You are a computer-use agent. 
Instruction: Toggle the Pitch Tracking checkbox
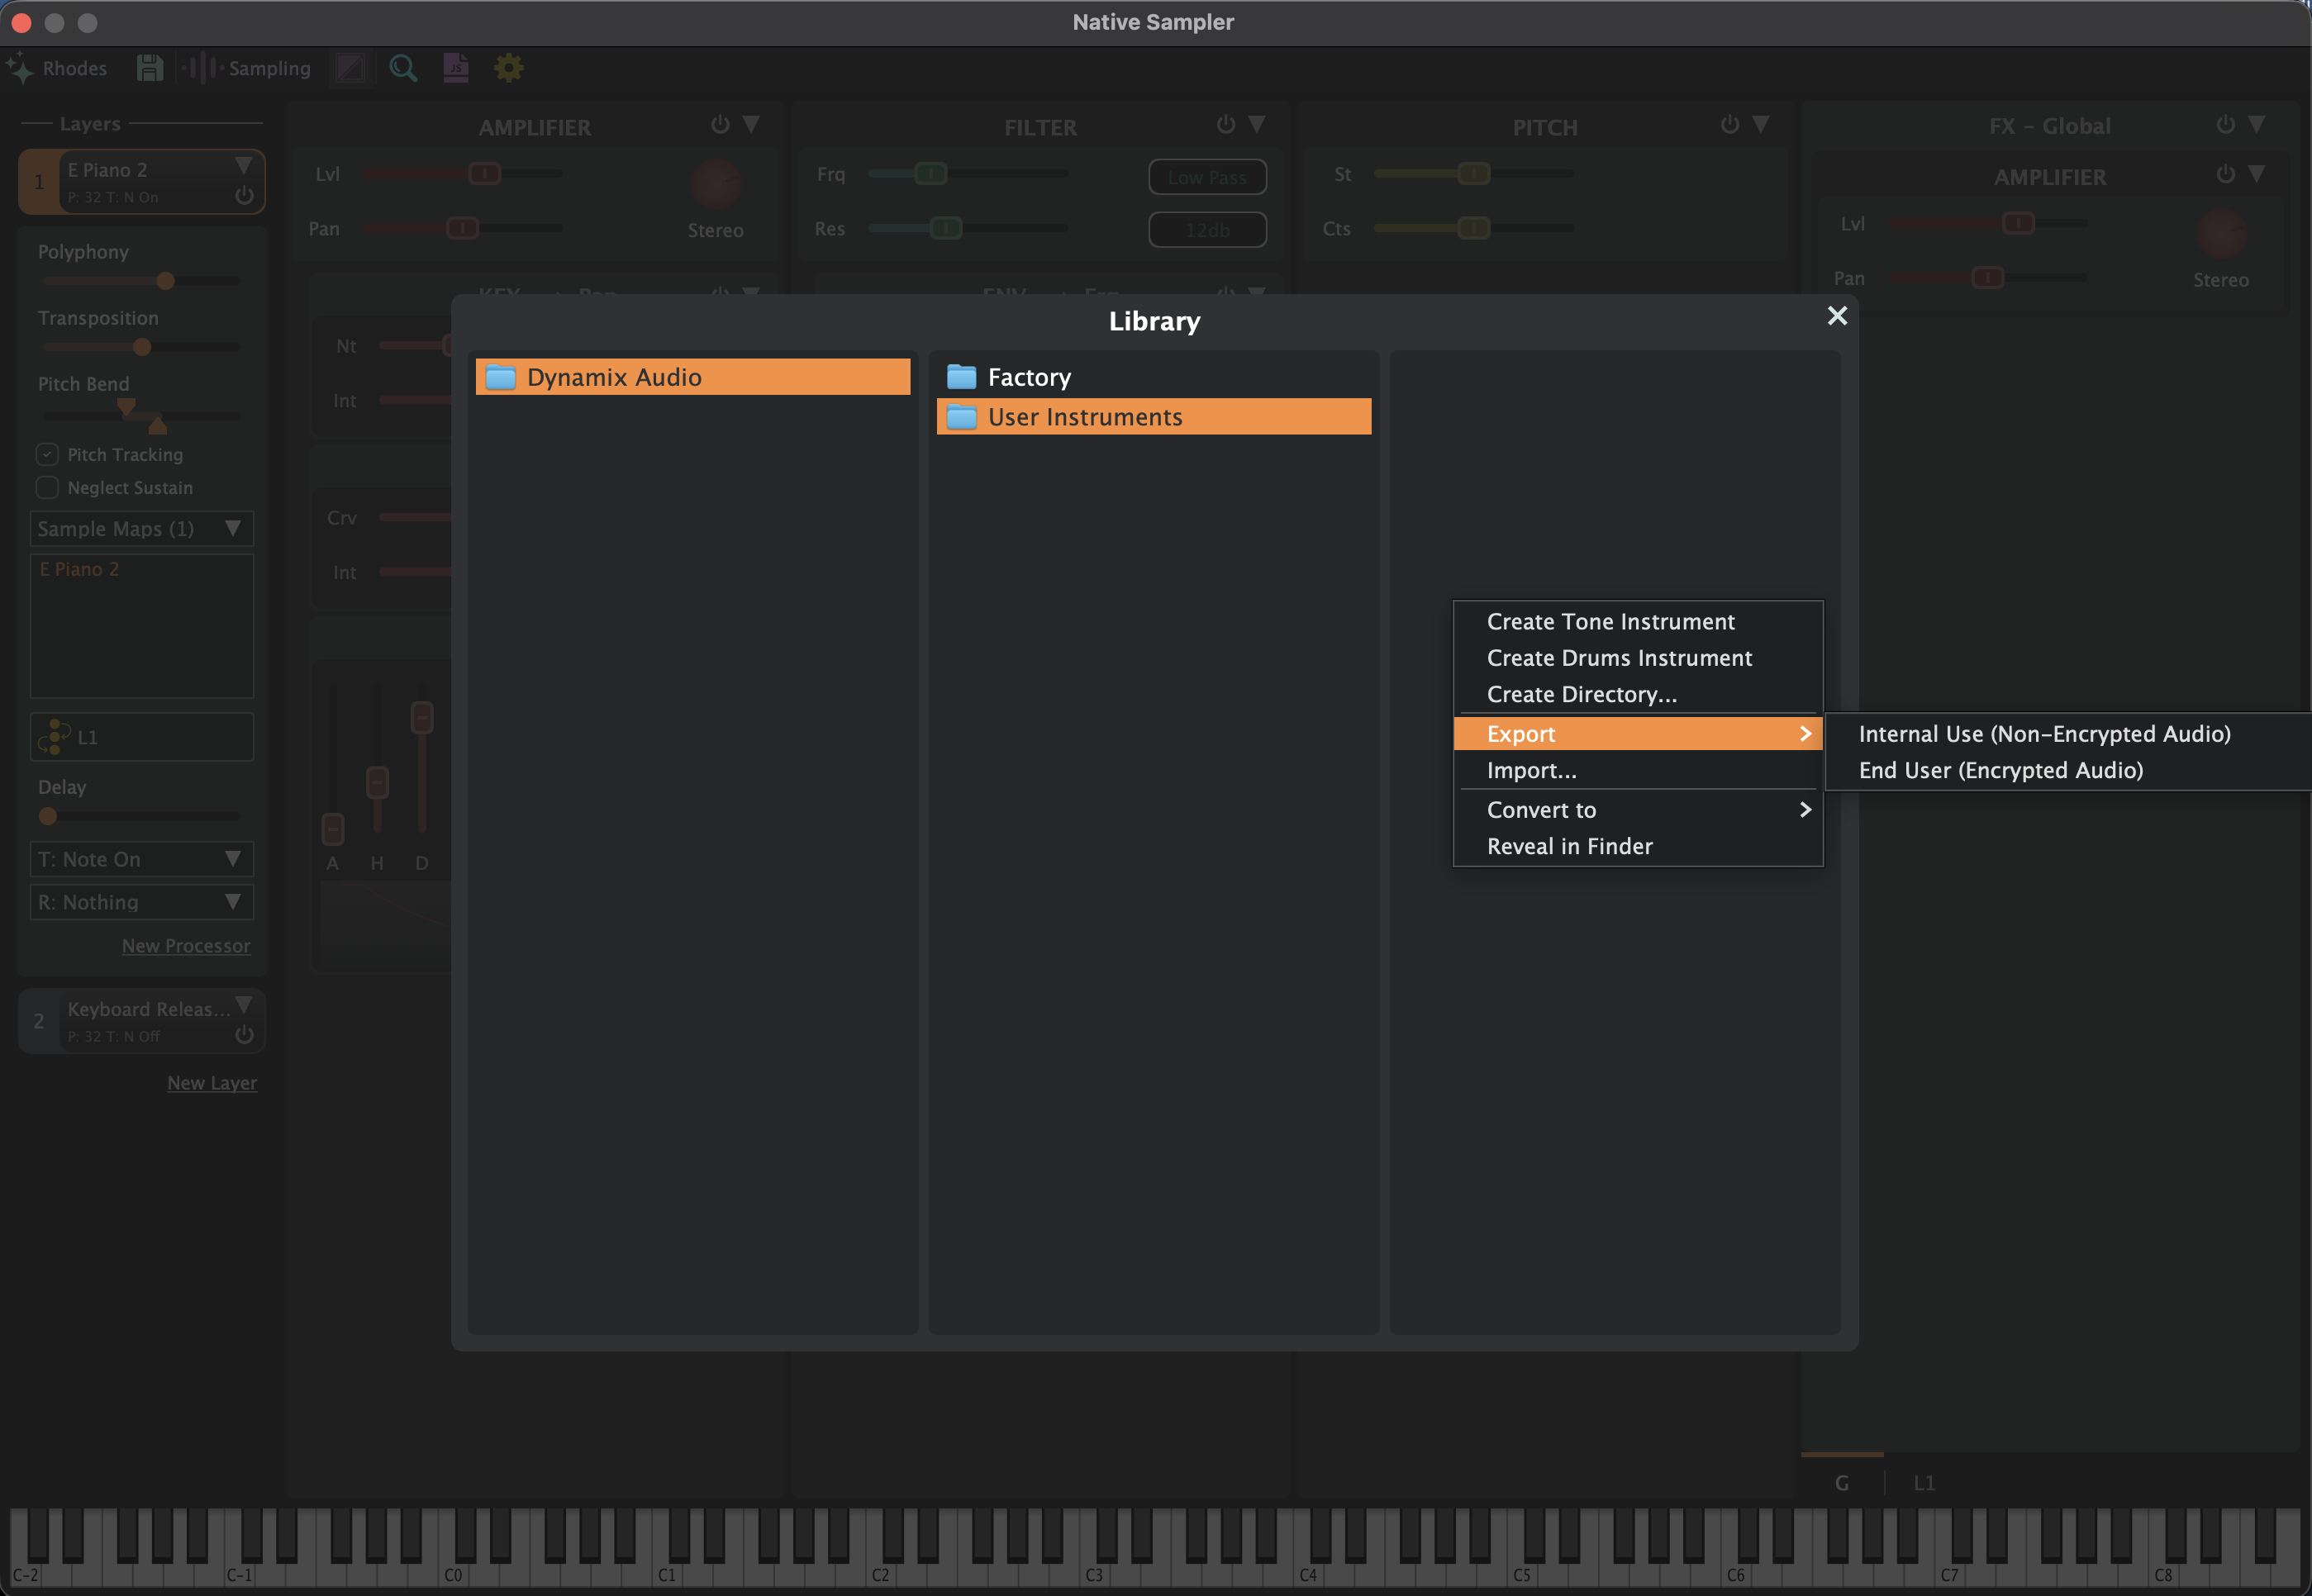coord(47,454)
